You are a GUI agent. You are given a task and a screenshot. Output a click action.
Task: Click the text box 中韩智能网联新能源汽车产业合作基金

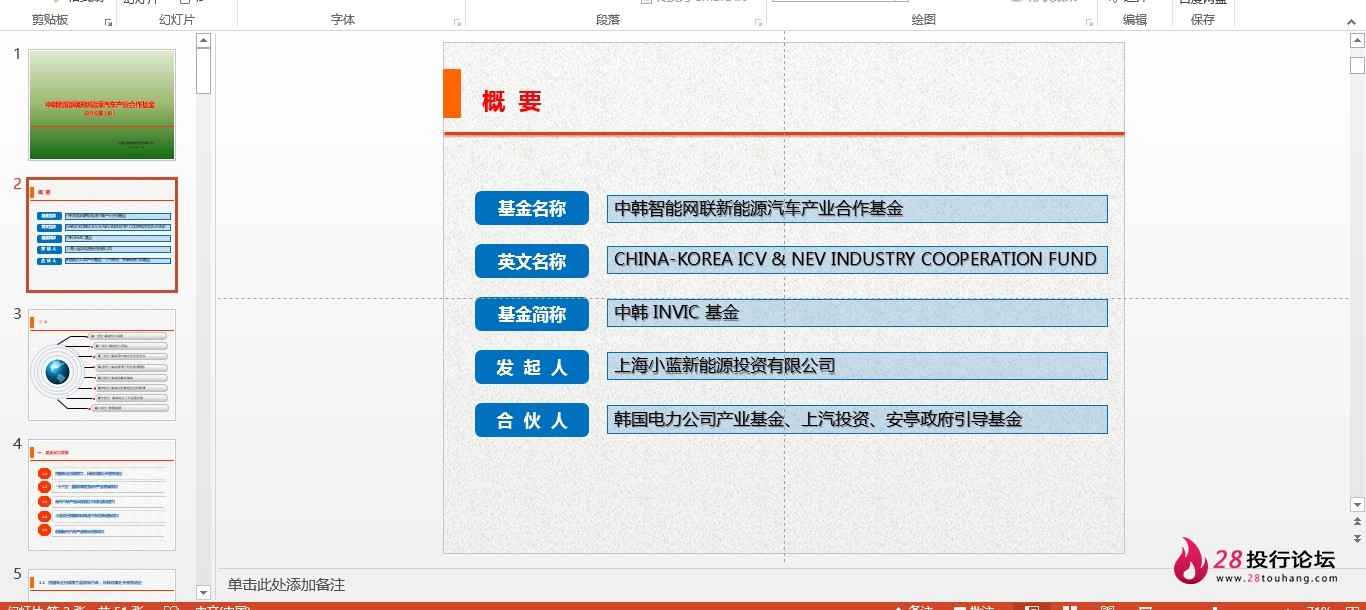[857, 209]
